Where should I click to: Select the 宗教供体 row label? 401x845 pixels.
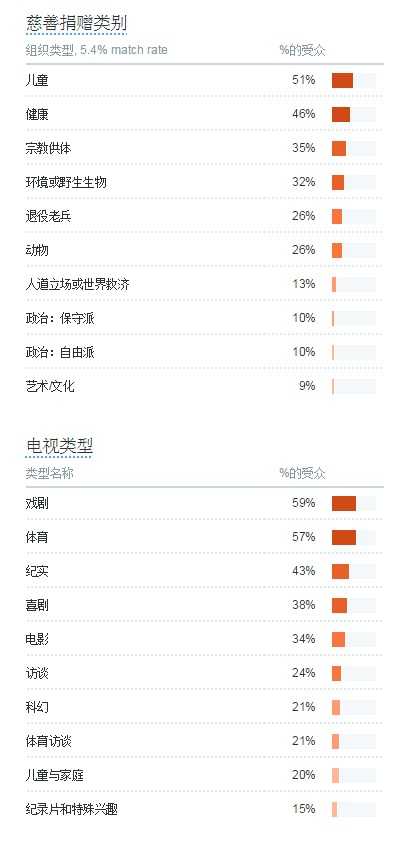click(x=48, y=148)
